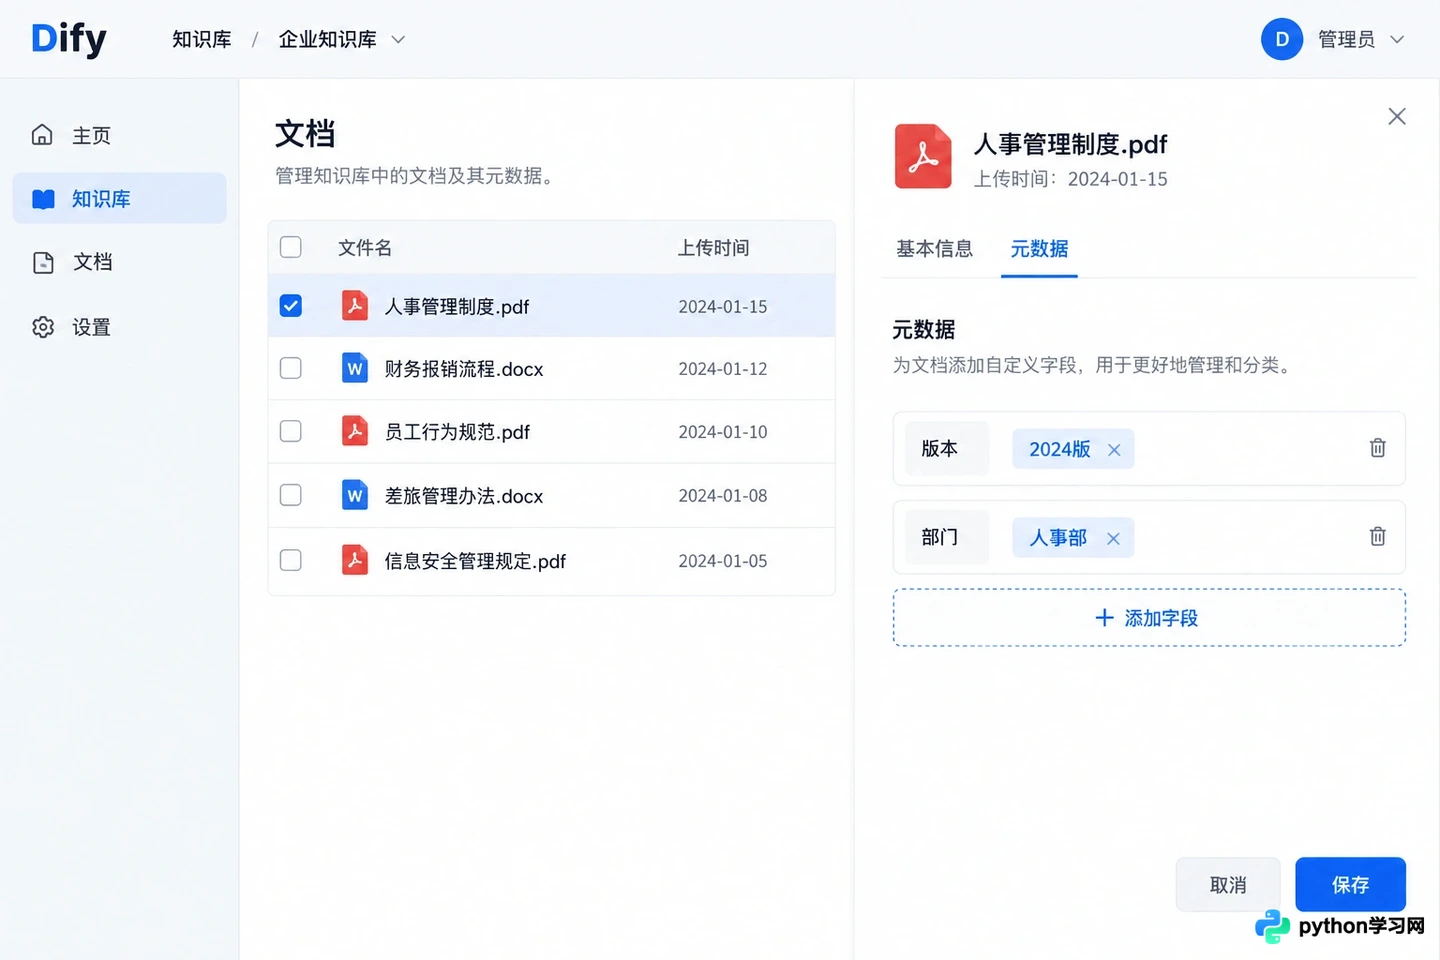Check the 差旅管理办法.docx checkbox
The image size is (1440, 960).
(x=291, y=495)
